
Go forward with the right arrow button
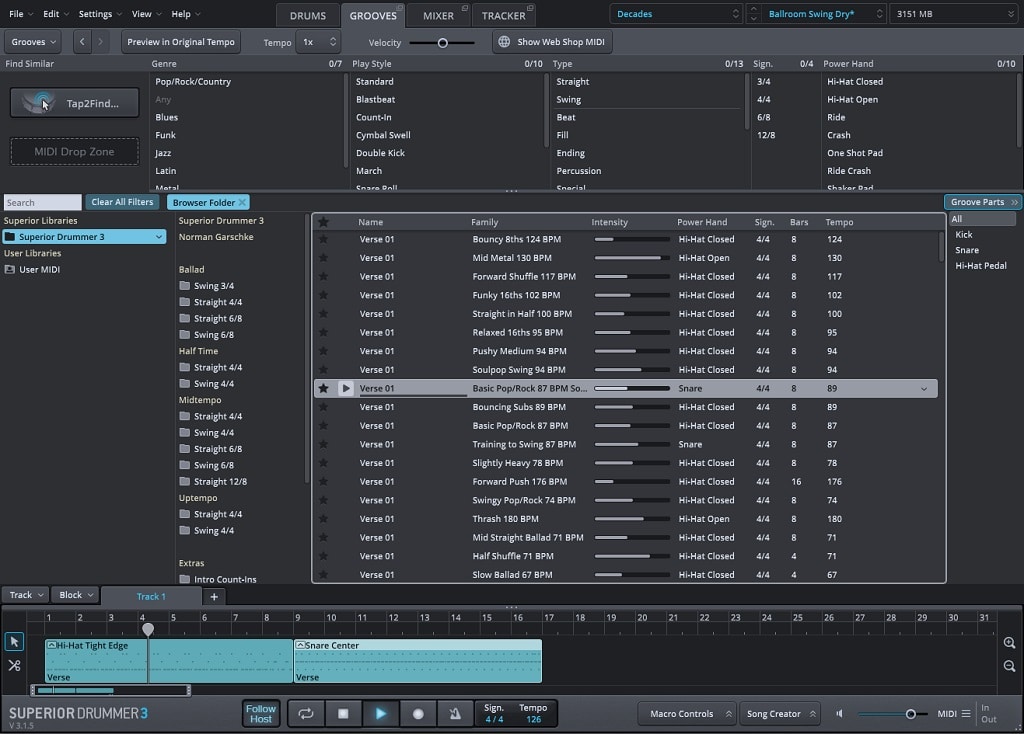point(100,42)
